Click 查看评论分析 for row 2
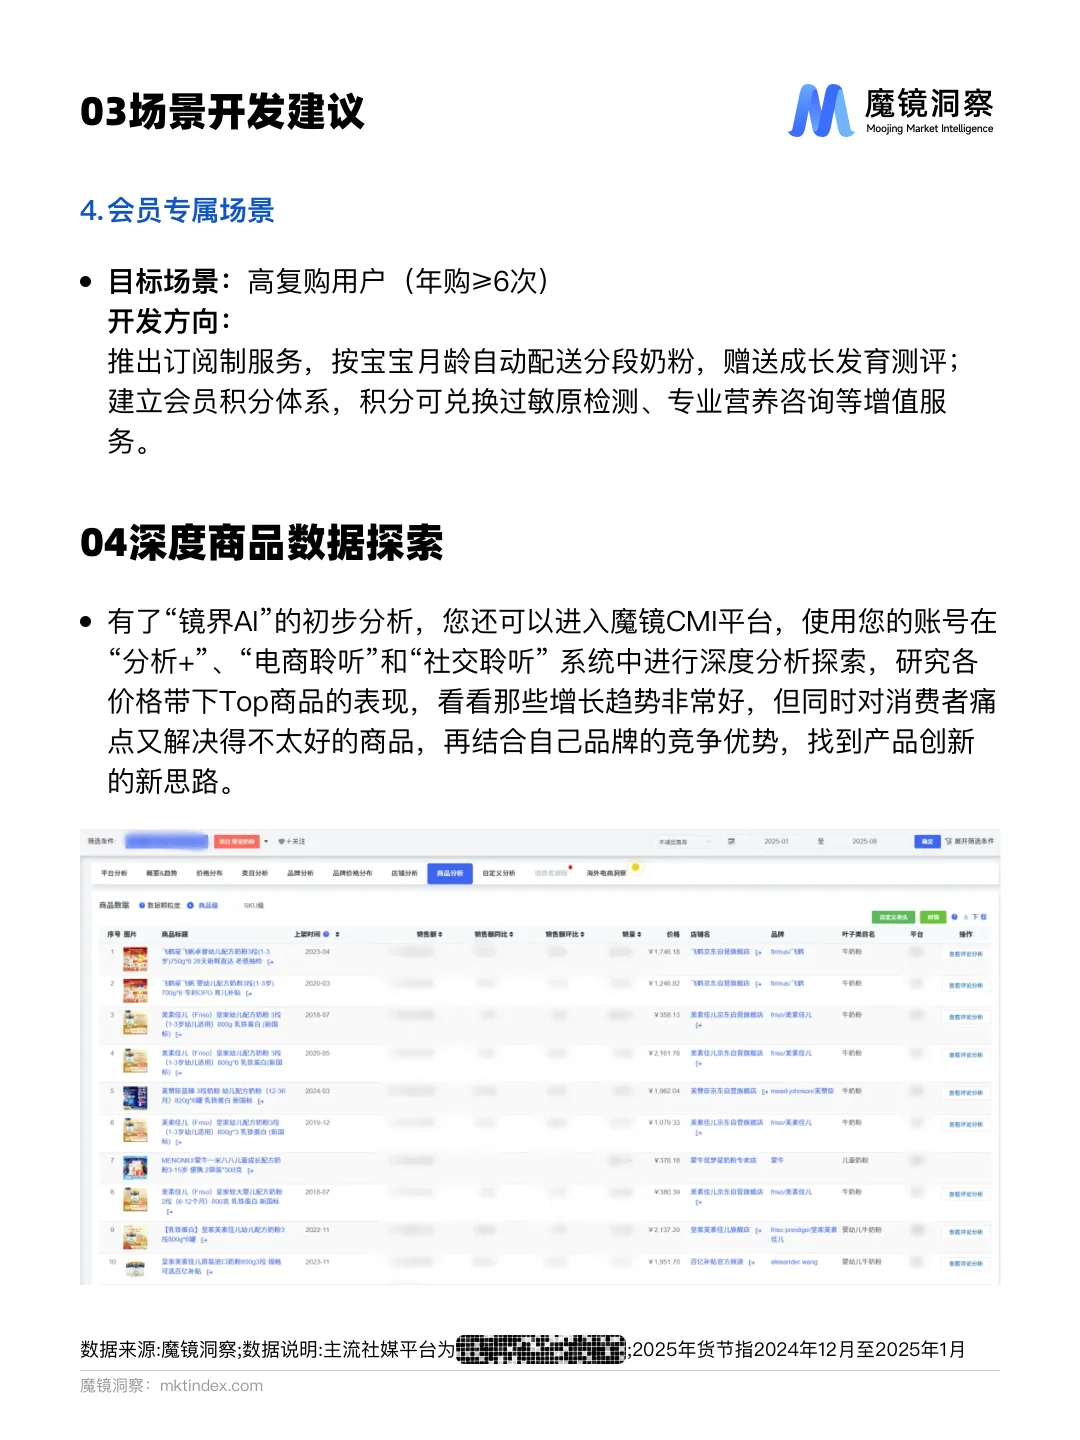This screenshot has height=1440, width=1080. 966,986
